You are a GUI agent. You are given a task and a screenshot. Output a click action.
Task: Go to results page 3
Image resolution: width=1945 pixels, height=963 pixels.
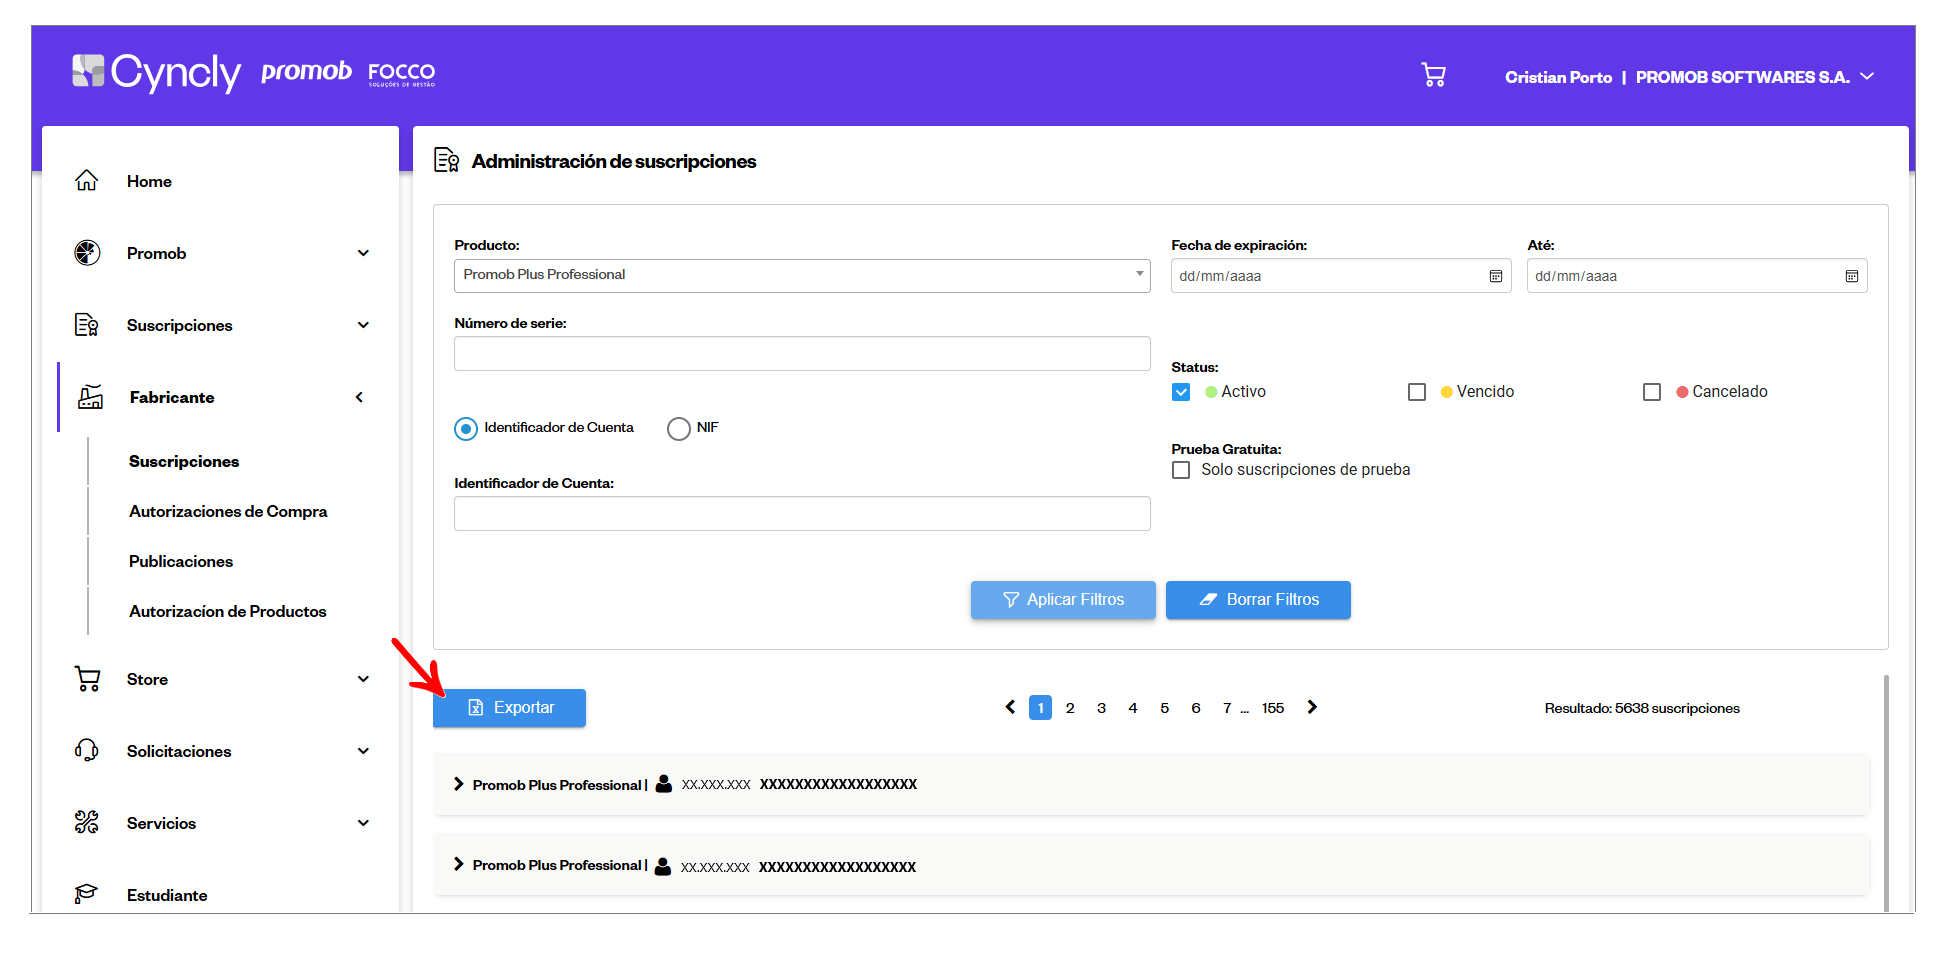coord(1101,708)
